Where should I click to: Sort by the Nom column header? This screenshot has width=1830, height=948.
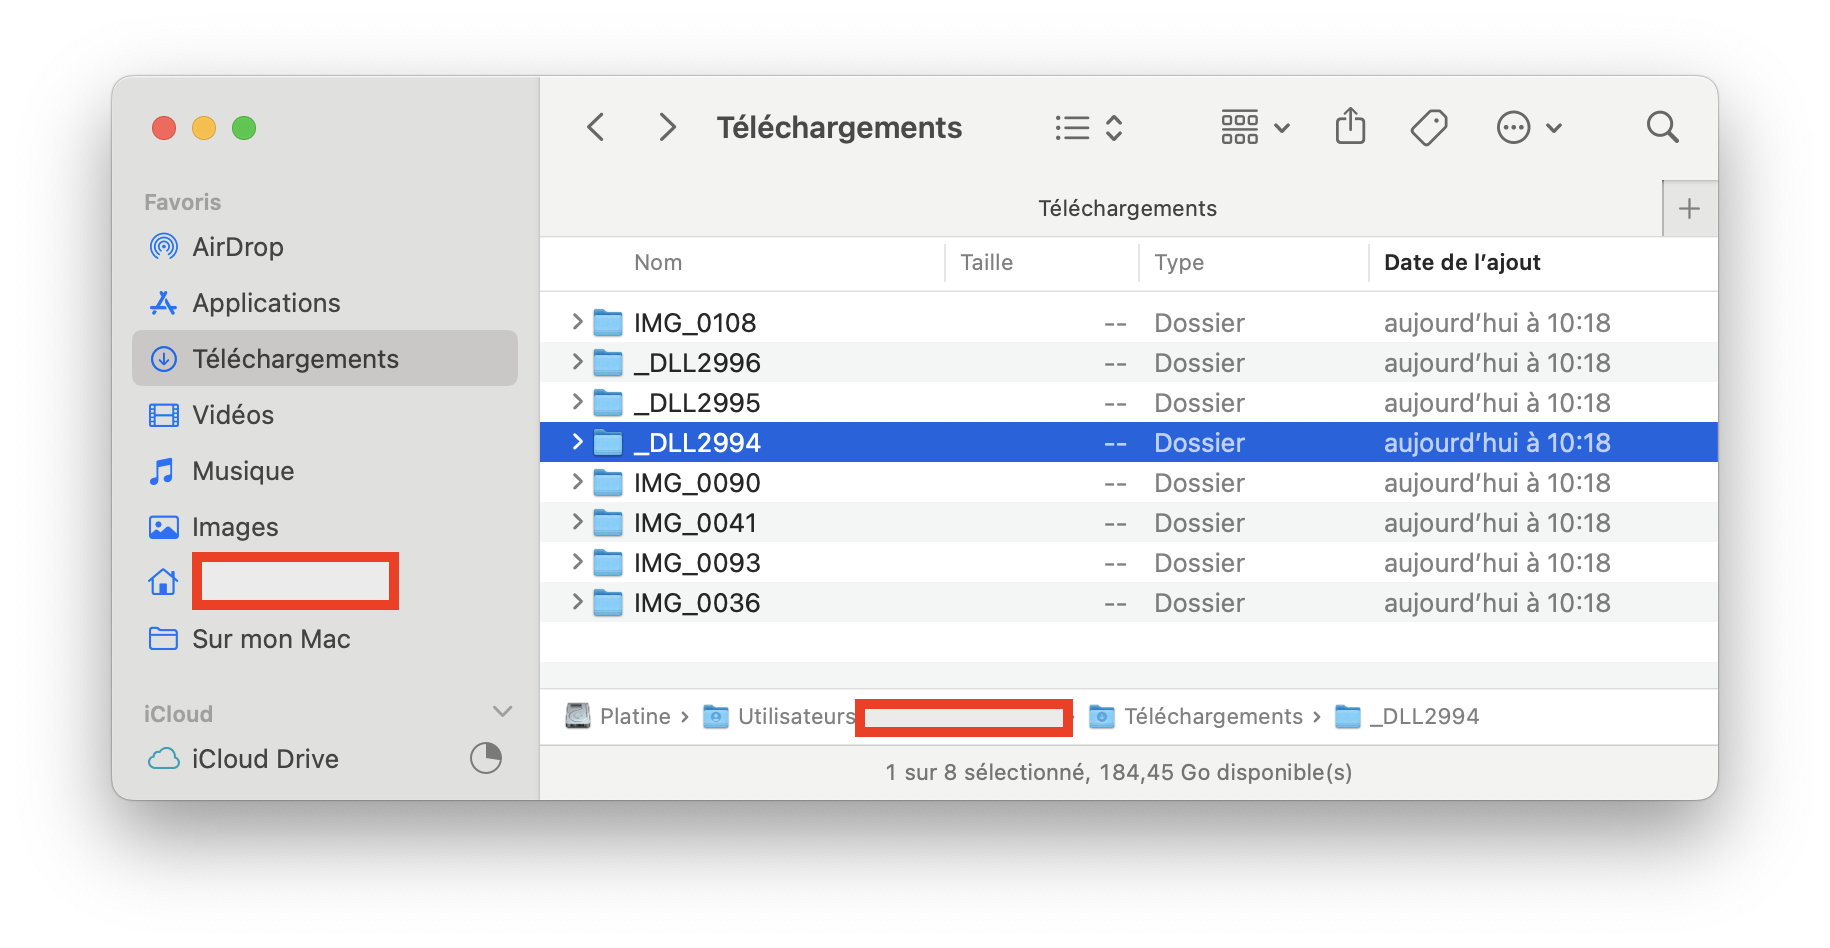click(658, 262)
